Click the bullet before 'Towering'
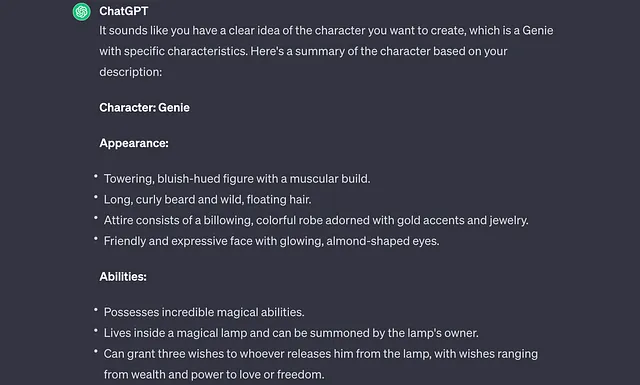The width and height of the screenshot is (640, 385). (96, 176)
